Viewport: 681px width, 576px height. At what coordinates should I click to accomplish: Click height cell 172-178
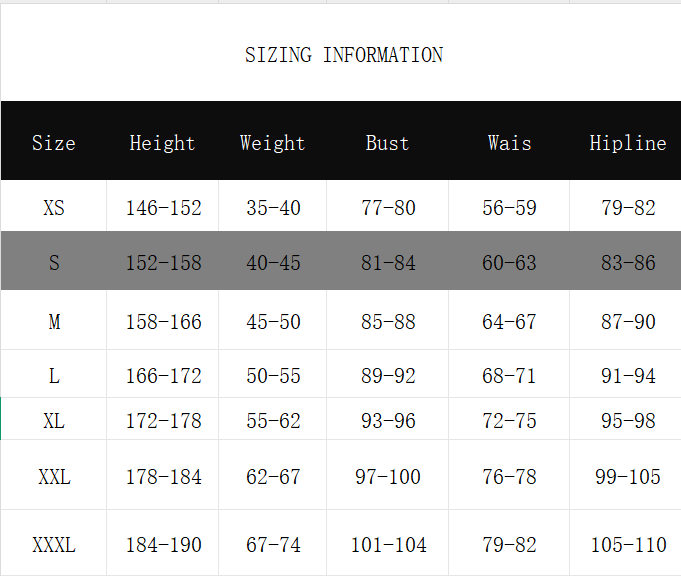pyautogui.click(x=163, y=421)
